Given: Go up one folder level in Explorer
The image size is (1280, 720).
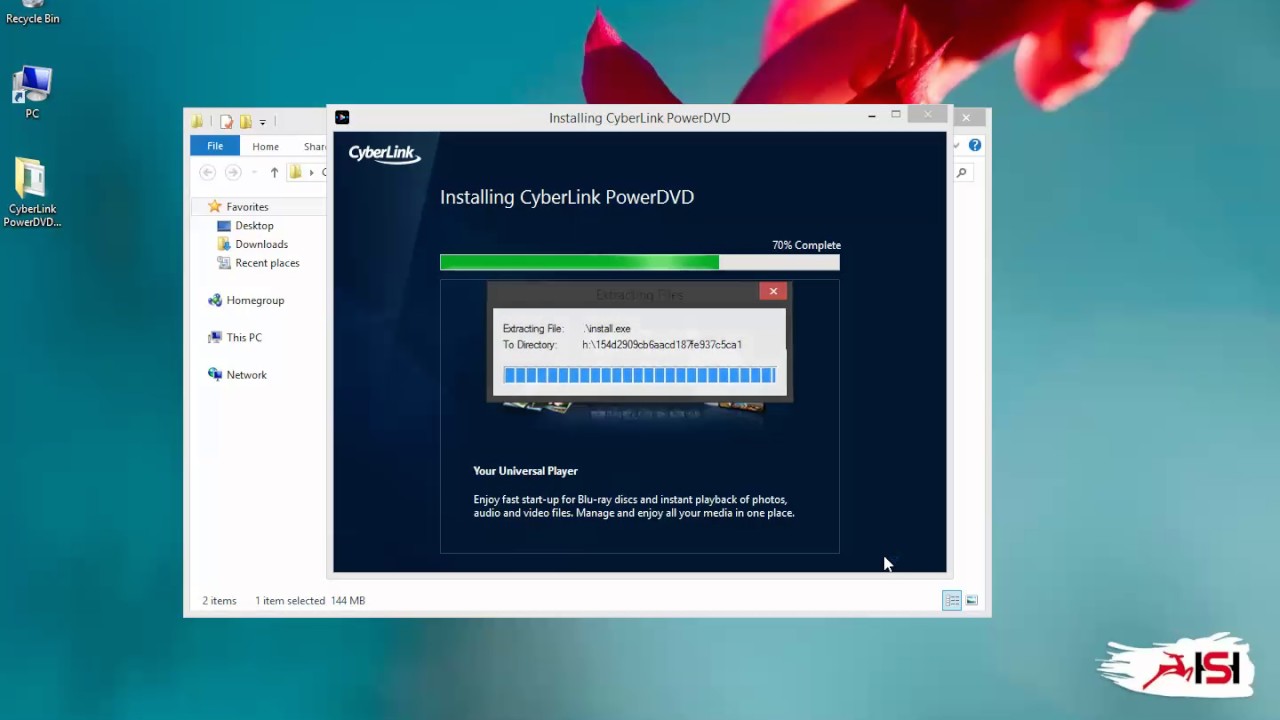Looking at the screenshot, I should click(274, 172).
